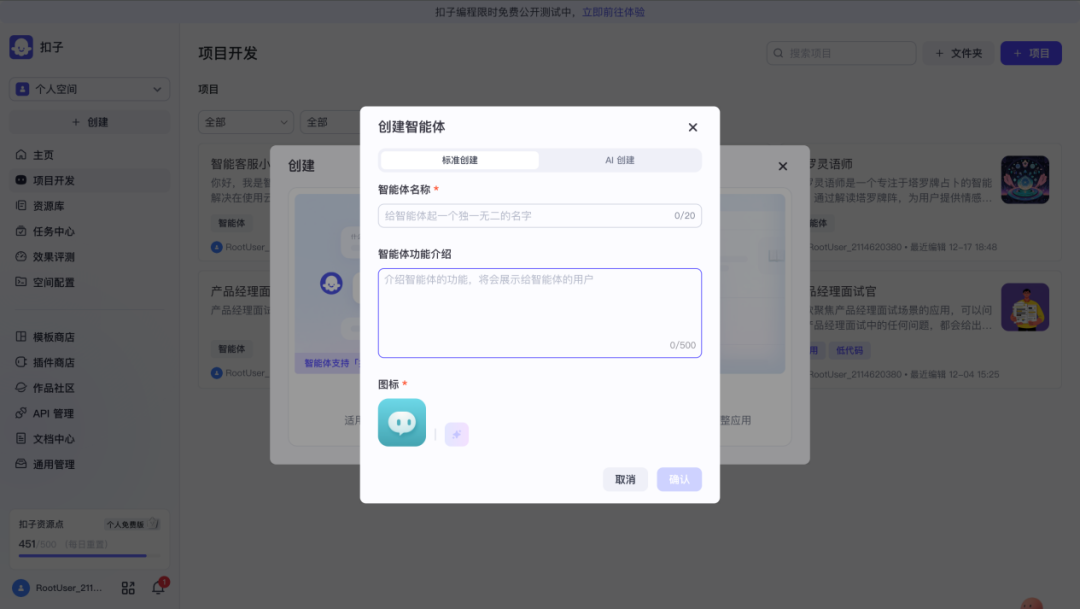Expand the 个人空间 workspace dropdown

click(x=90, y=89)
